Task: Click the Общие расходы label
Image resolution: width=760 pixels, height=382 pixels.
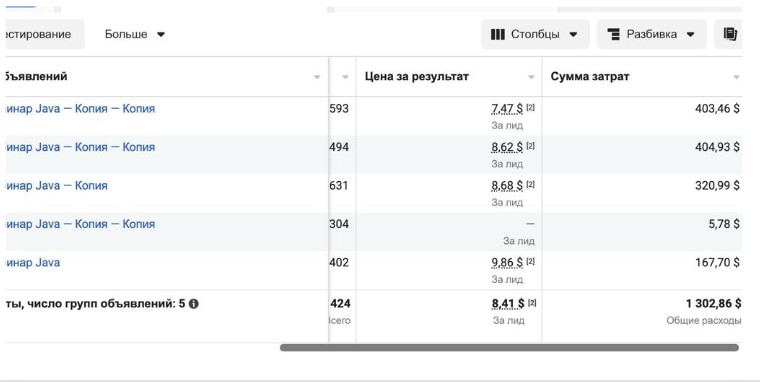Action: [704, 320]
